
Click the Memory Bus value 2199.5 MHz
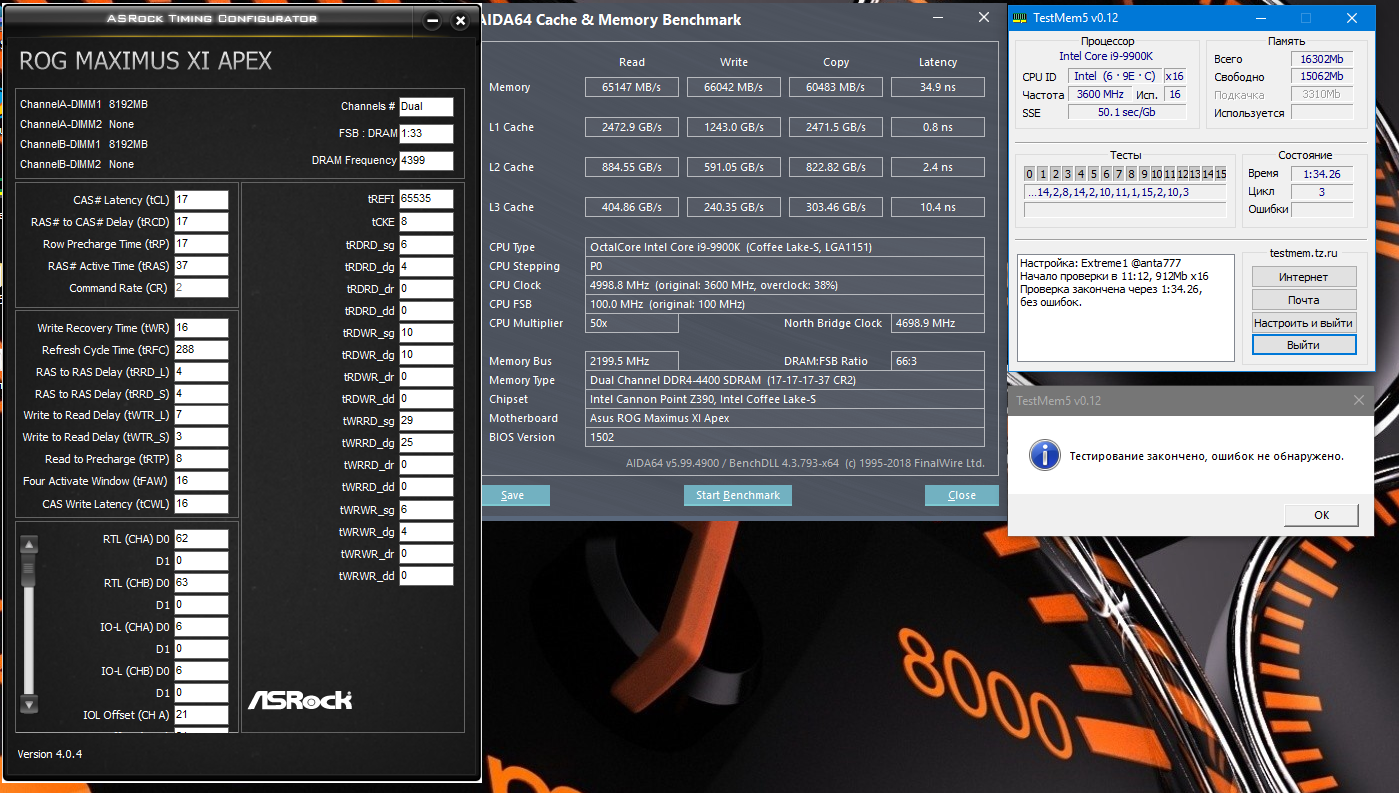click(x=632, y=361)
